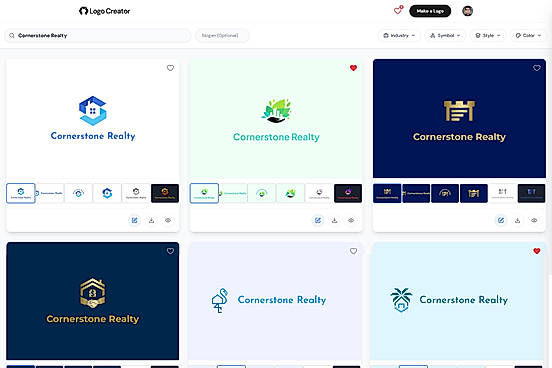Select fourth icon-only variant of green leaf logo
Image resolution: width=552 pixels, height=368 pixels.
tap(291, 193)
